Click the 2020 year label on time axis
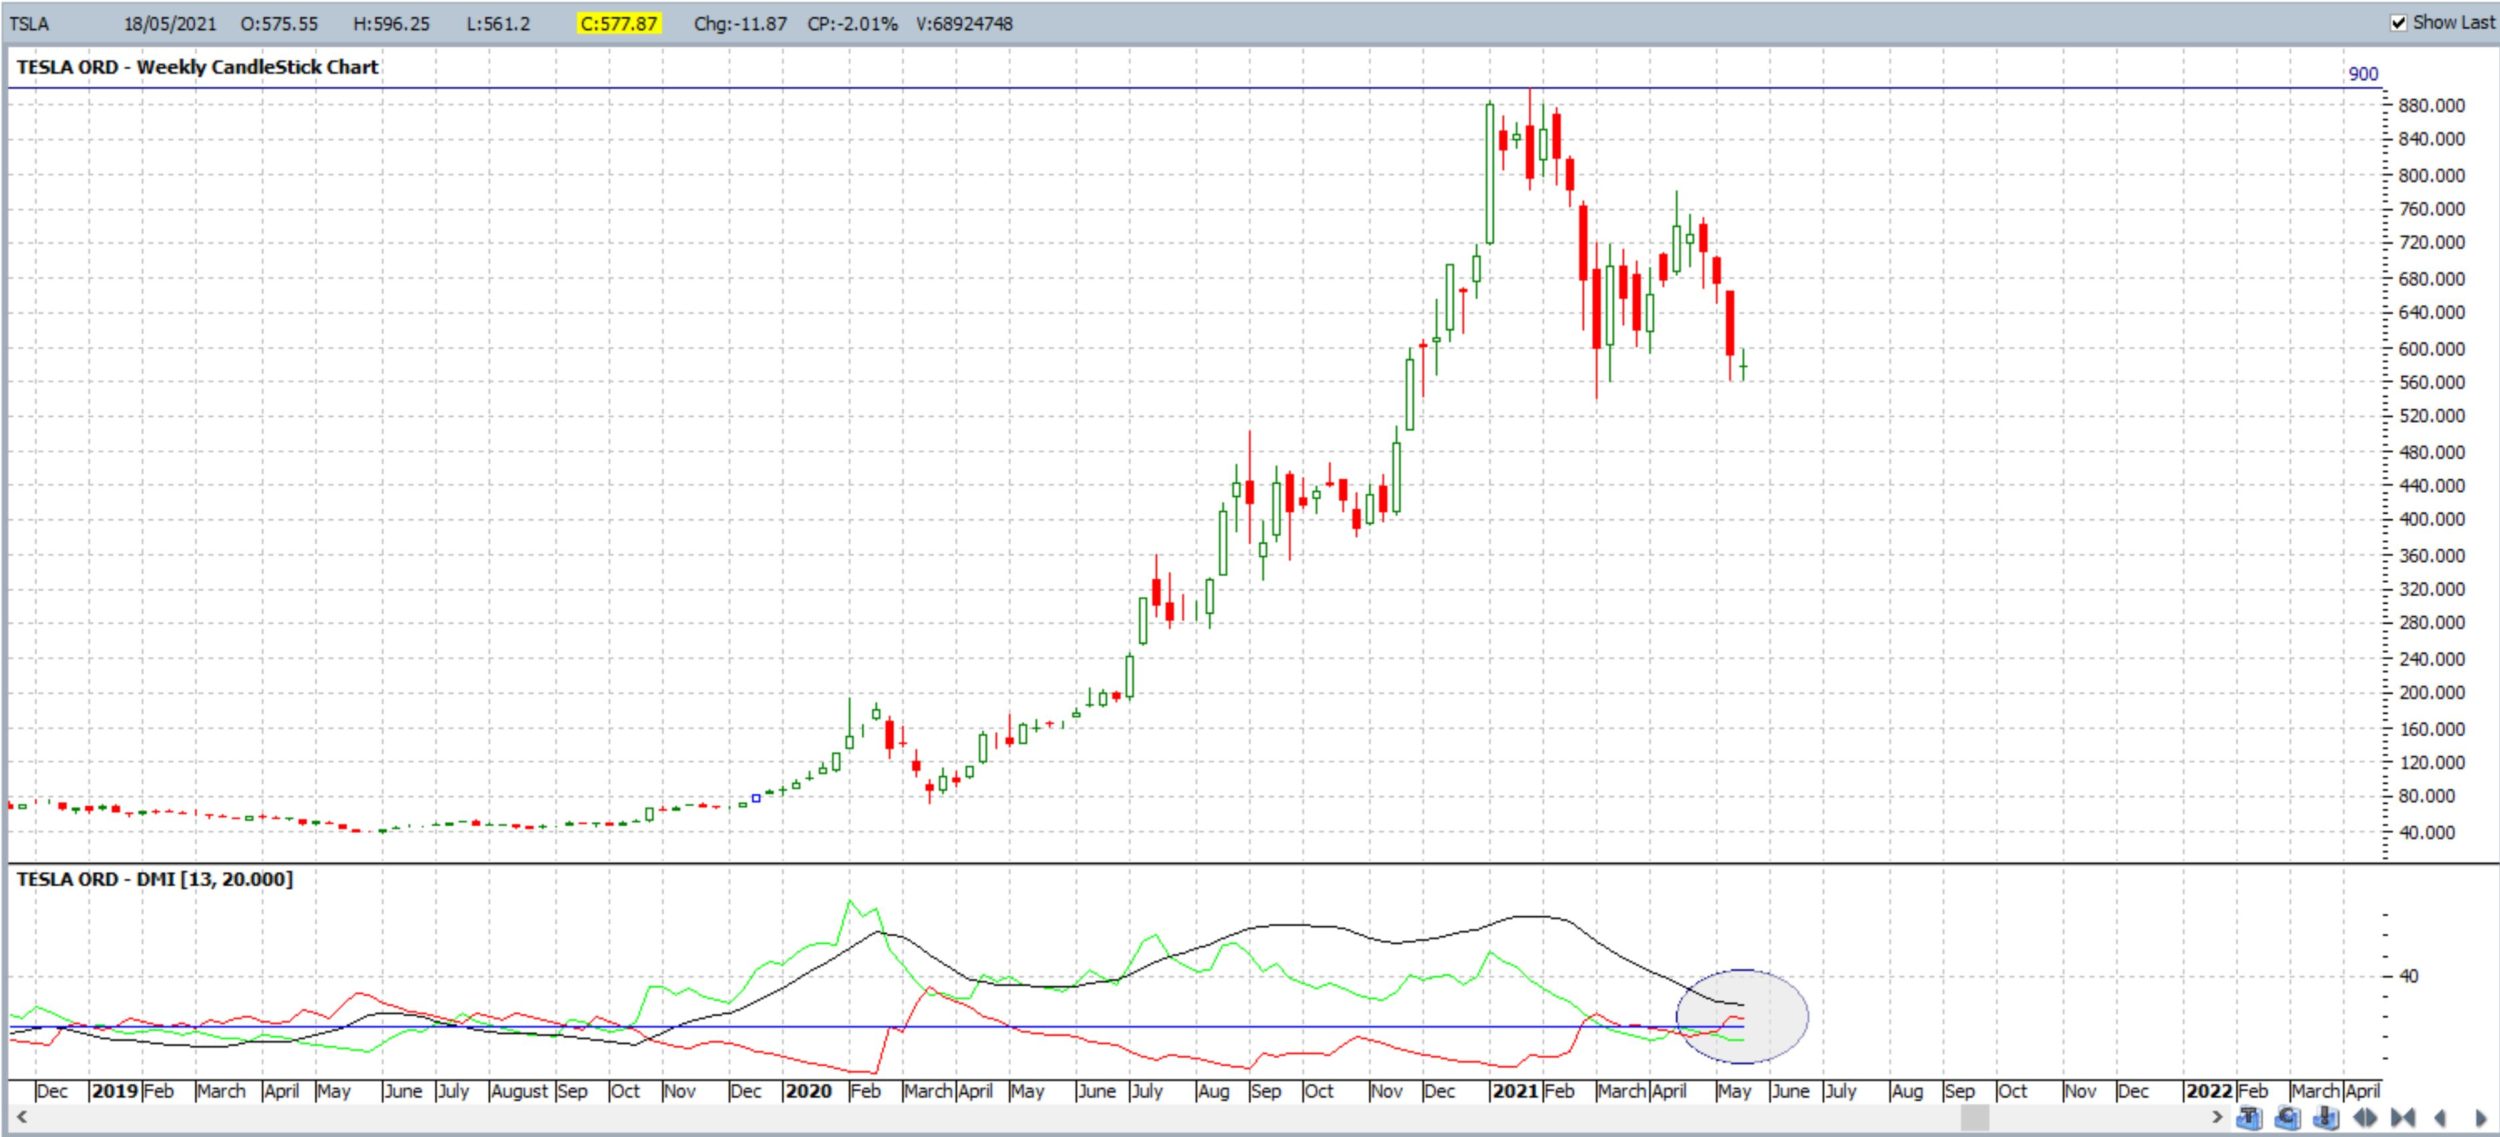Image resolution: width=2500 pixels, height=1137 pixels. [808, 1091]
